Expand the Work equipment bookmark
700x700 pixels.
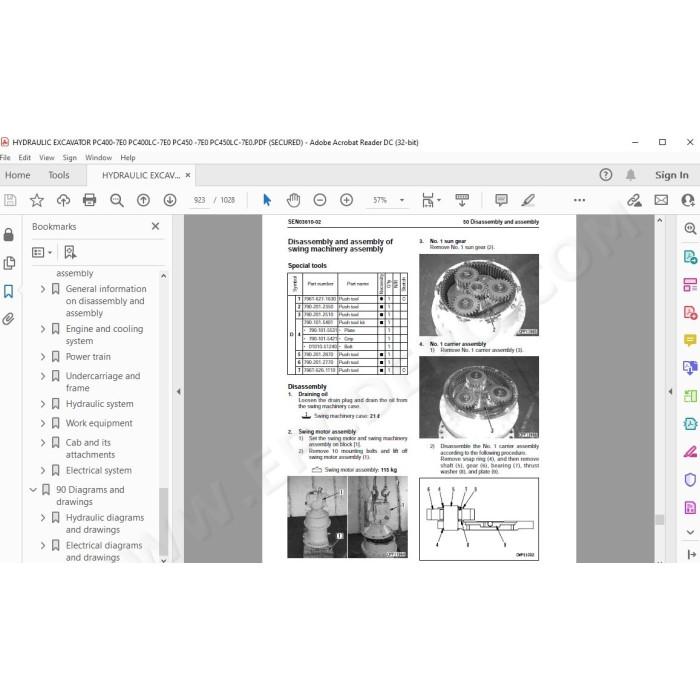click(x=43, y=423)
